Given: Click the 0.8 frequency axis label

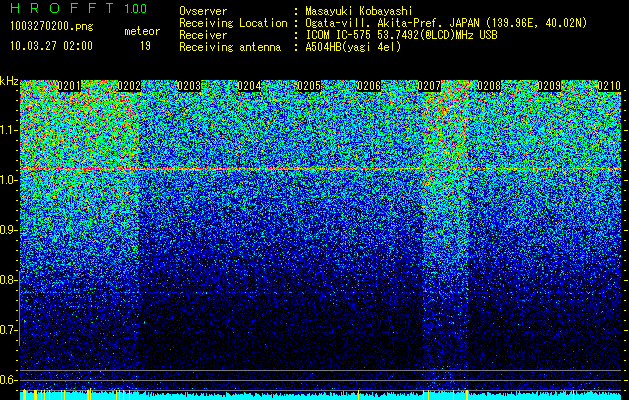Looking at the screenshot, I should tap(9, 280).
